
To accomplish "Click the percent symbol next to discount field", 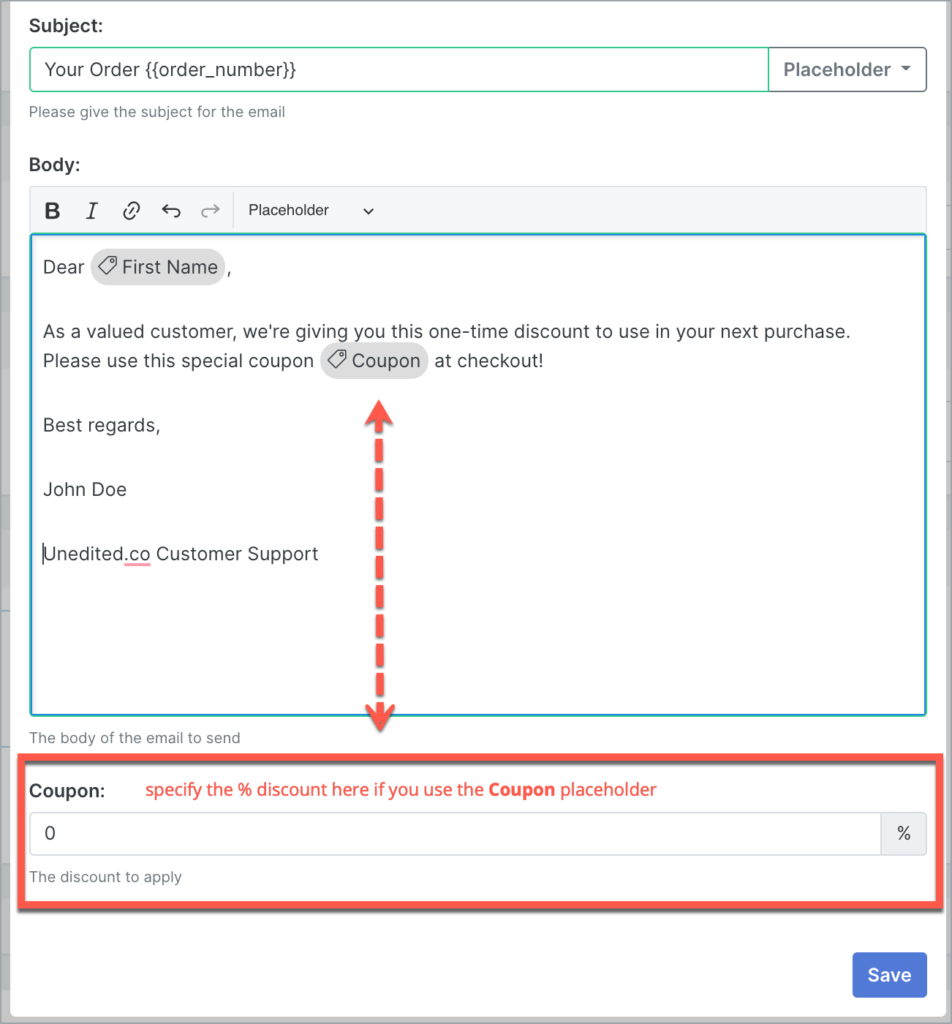I will click(x=904, y=833).
